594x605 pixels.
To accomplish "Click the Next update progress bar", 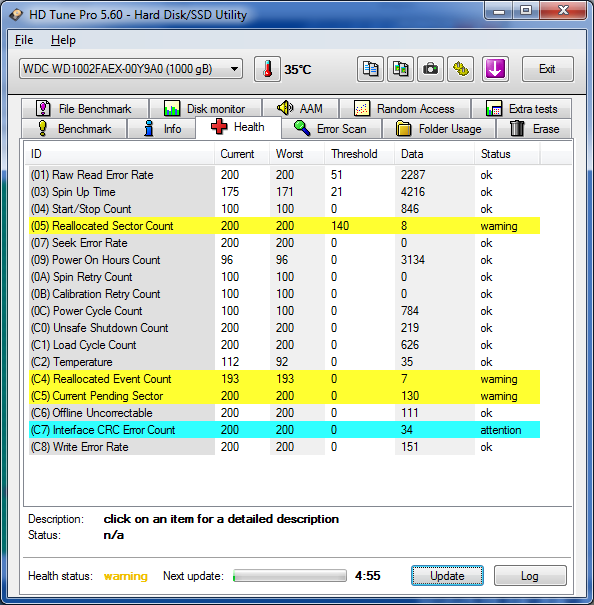I will 289,576.
